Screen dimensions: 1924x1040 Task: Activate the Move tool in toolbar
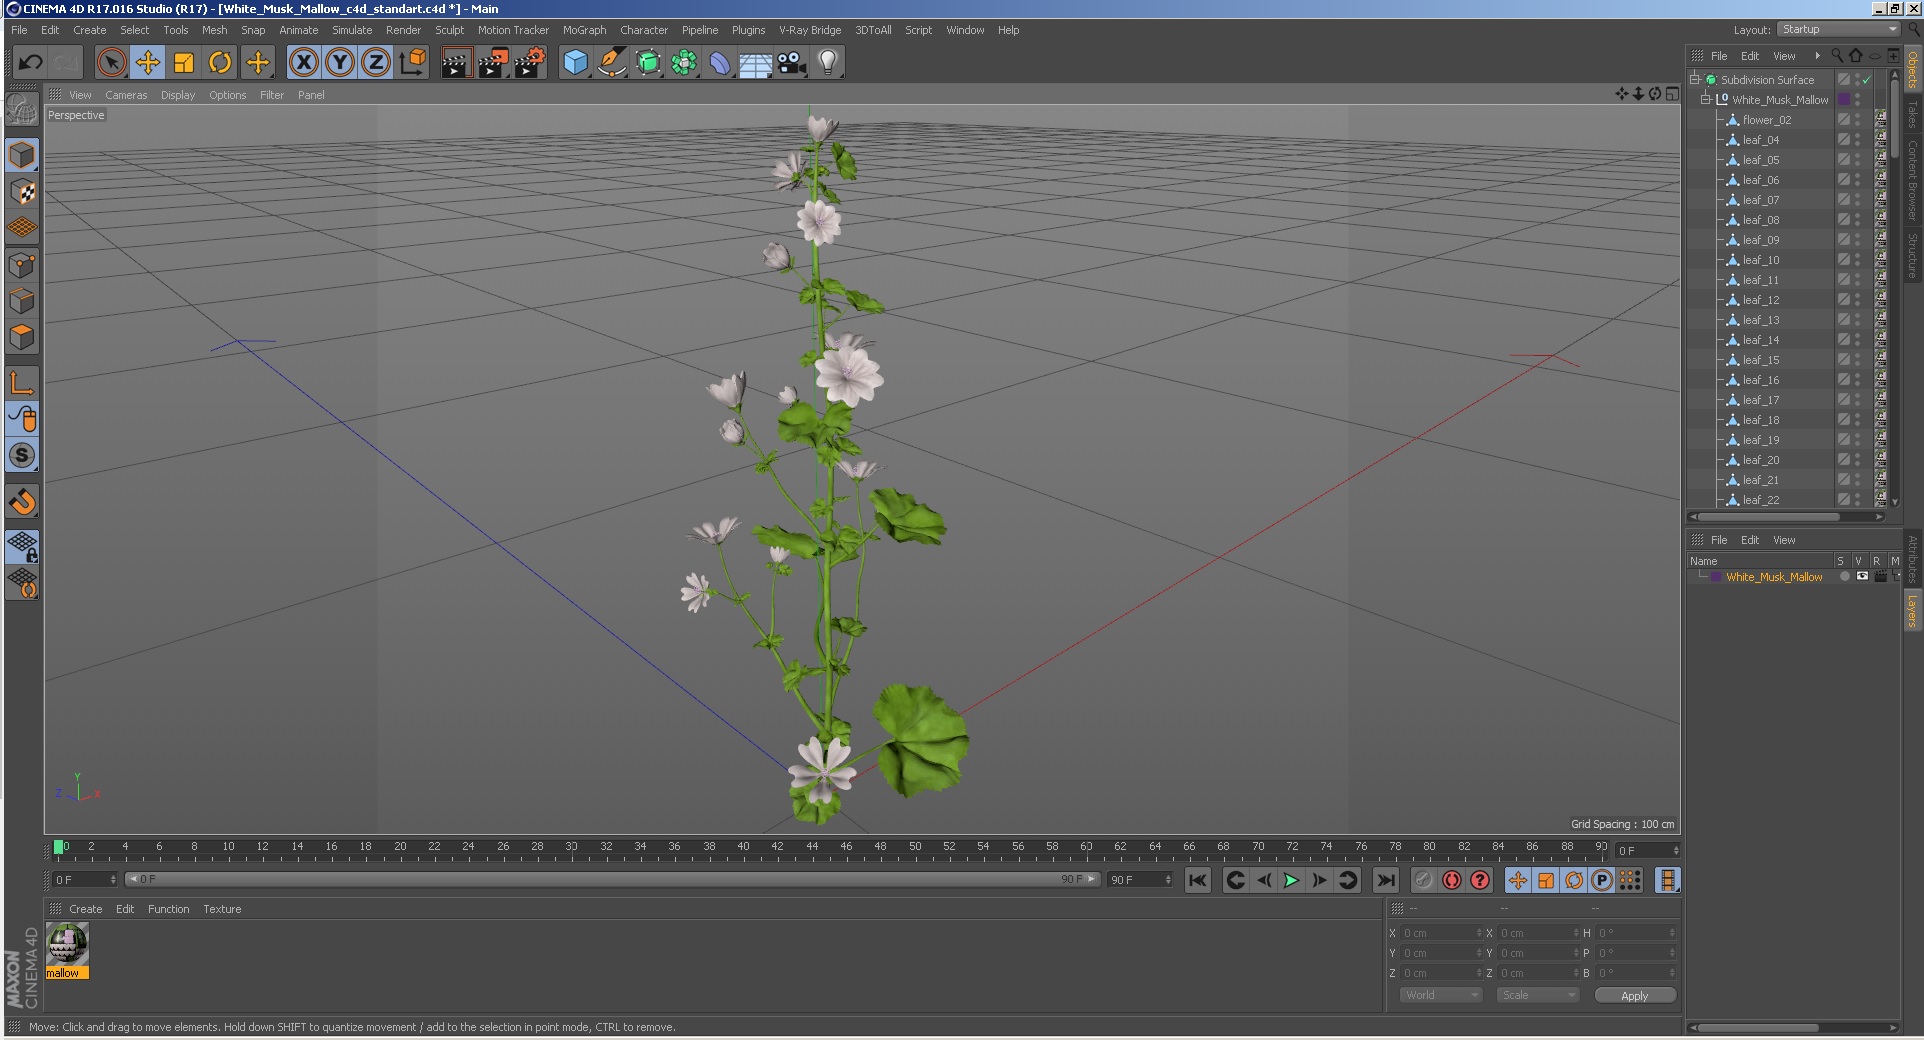point(148,63)
